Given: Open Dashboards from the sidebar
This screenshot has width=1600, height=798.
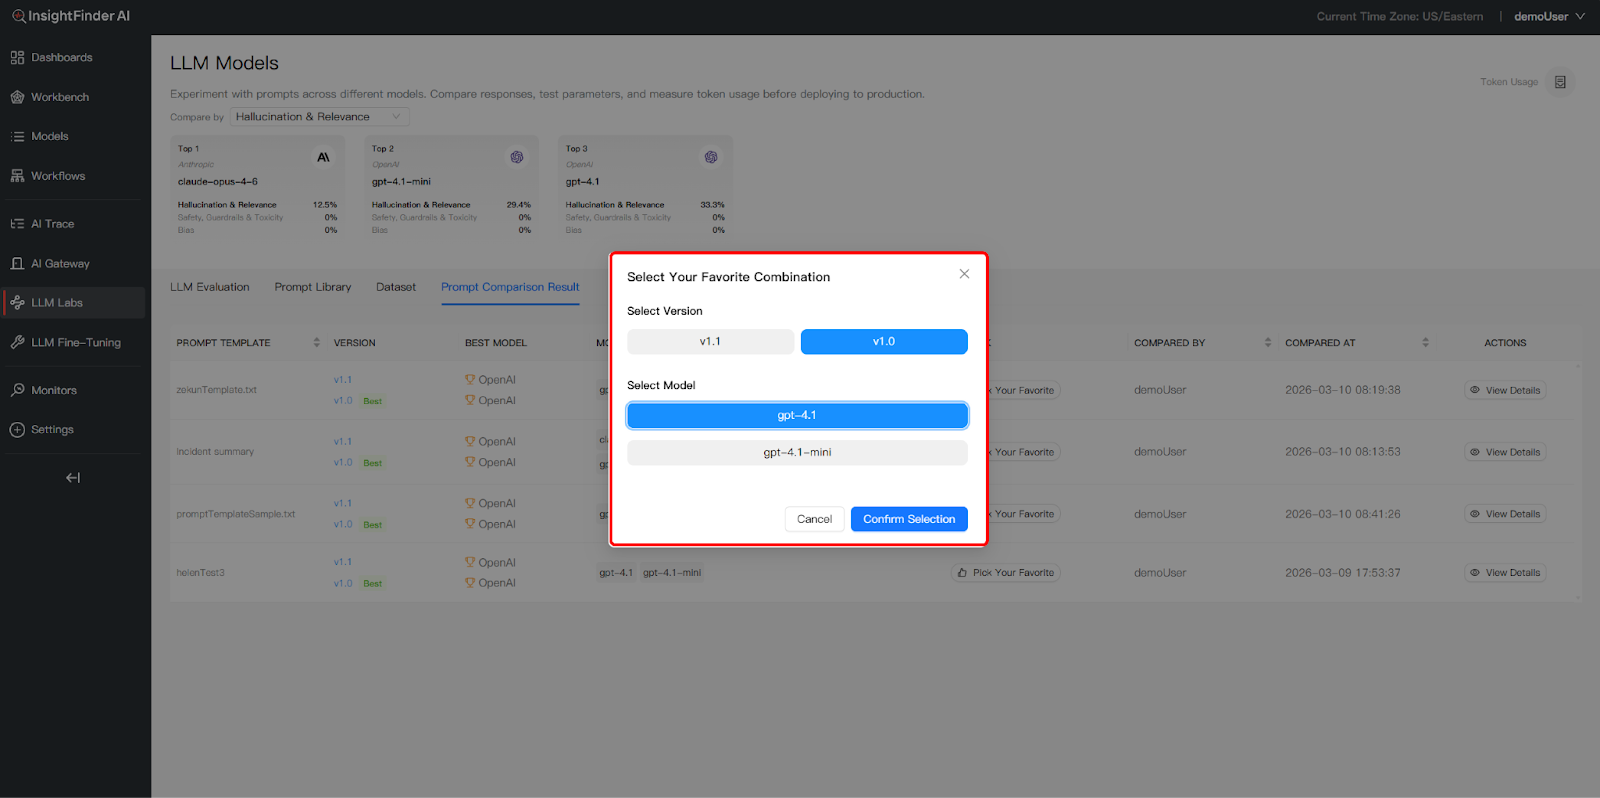Looking at the screenshot, I should tap(61, 58).
